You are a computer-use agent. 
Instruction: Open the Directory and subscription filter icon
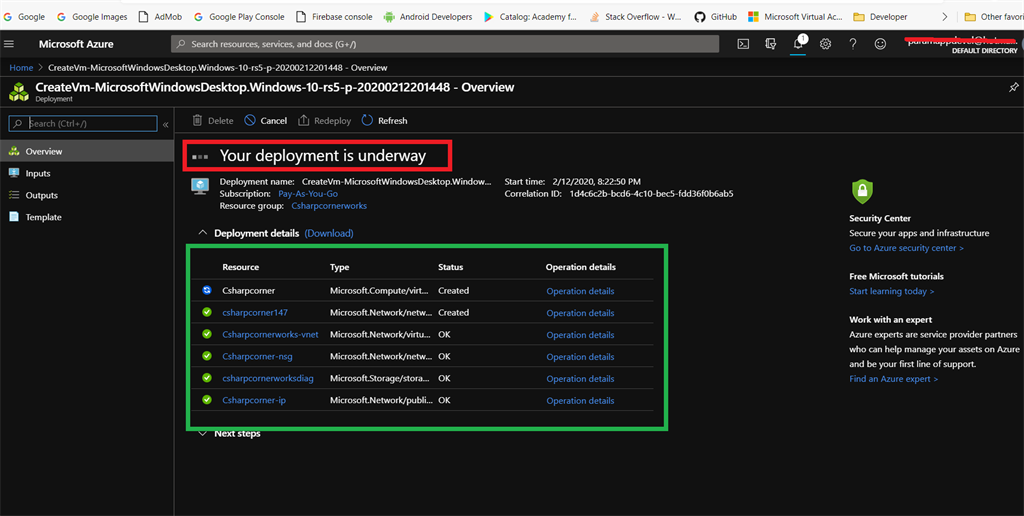click(771, 44)
